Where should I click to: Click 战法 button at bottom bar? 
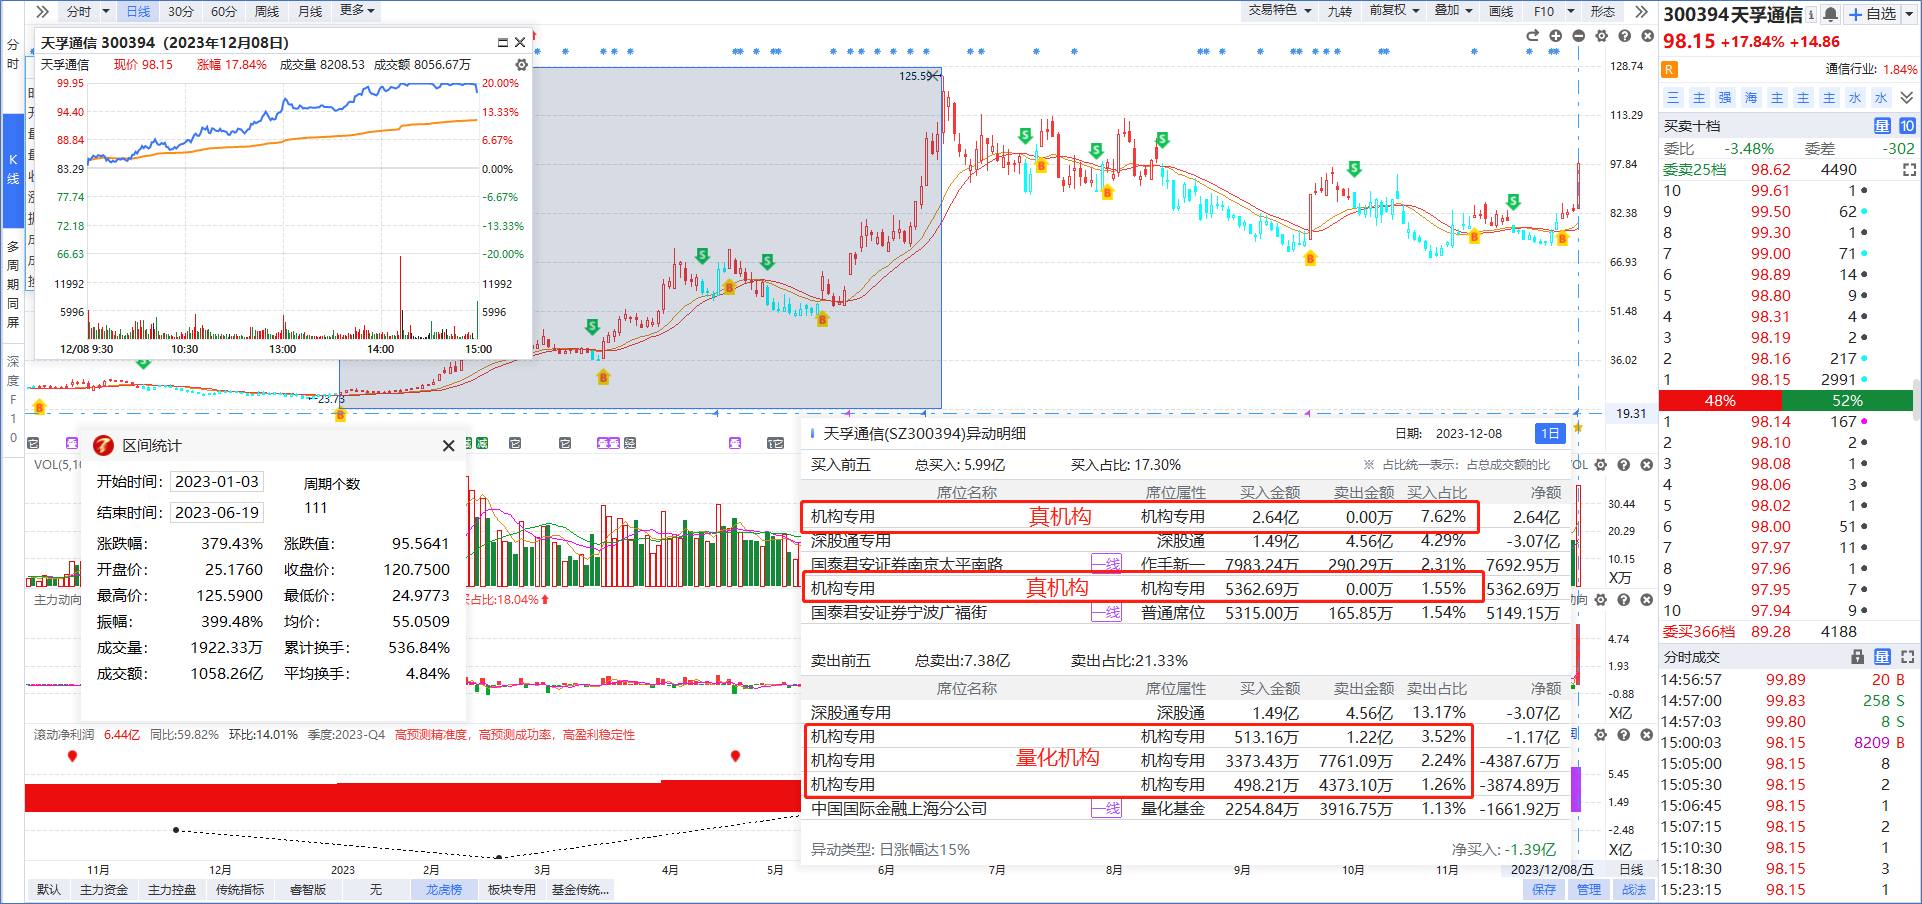click(1634, 889)
